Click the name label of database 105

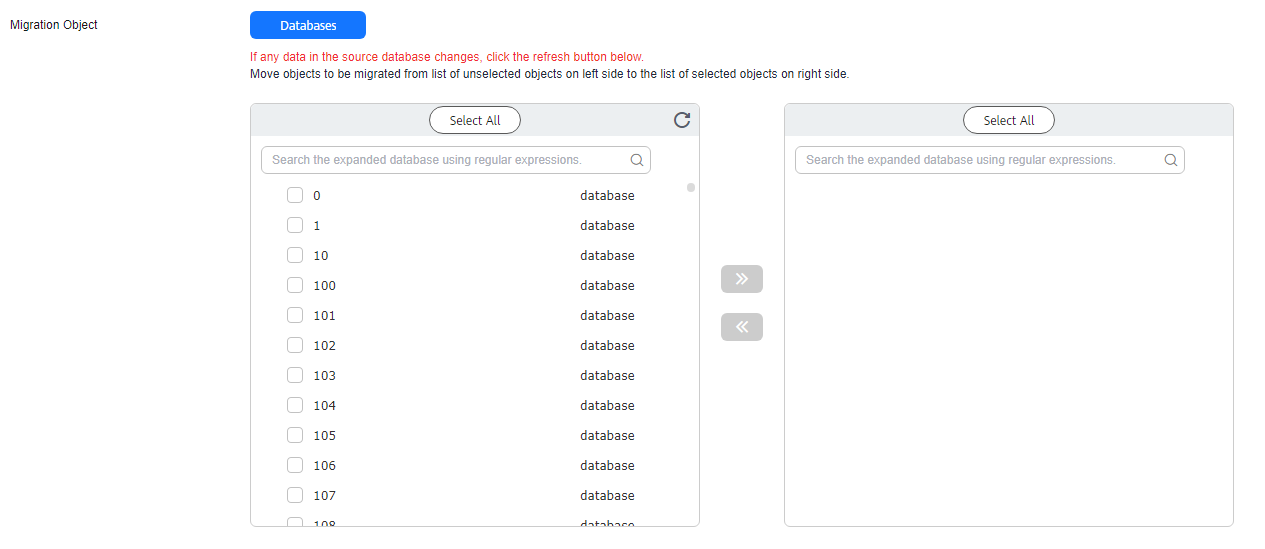325,436
